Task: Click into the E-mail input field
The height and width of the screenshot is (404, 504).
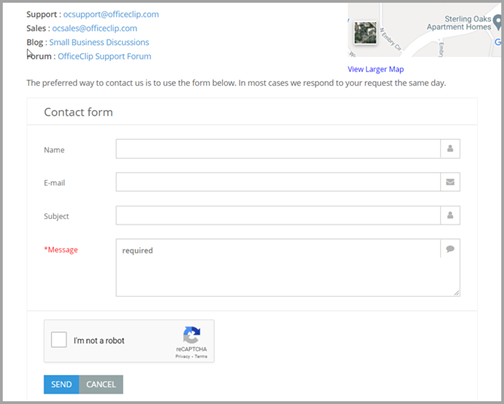Action: [x=278, y=182]
